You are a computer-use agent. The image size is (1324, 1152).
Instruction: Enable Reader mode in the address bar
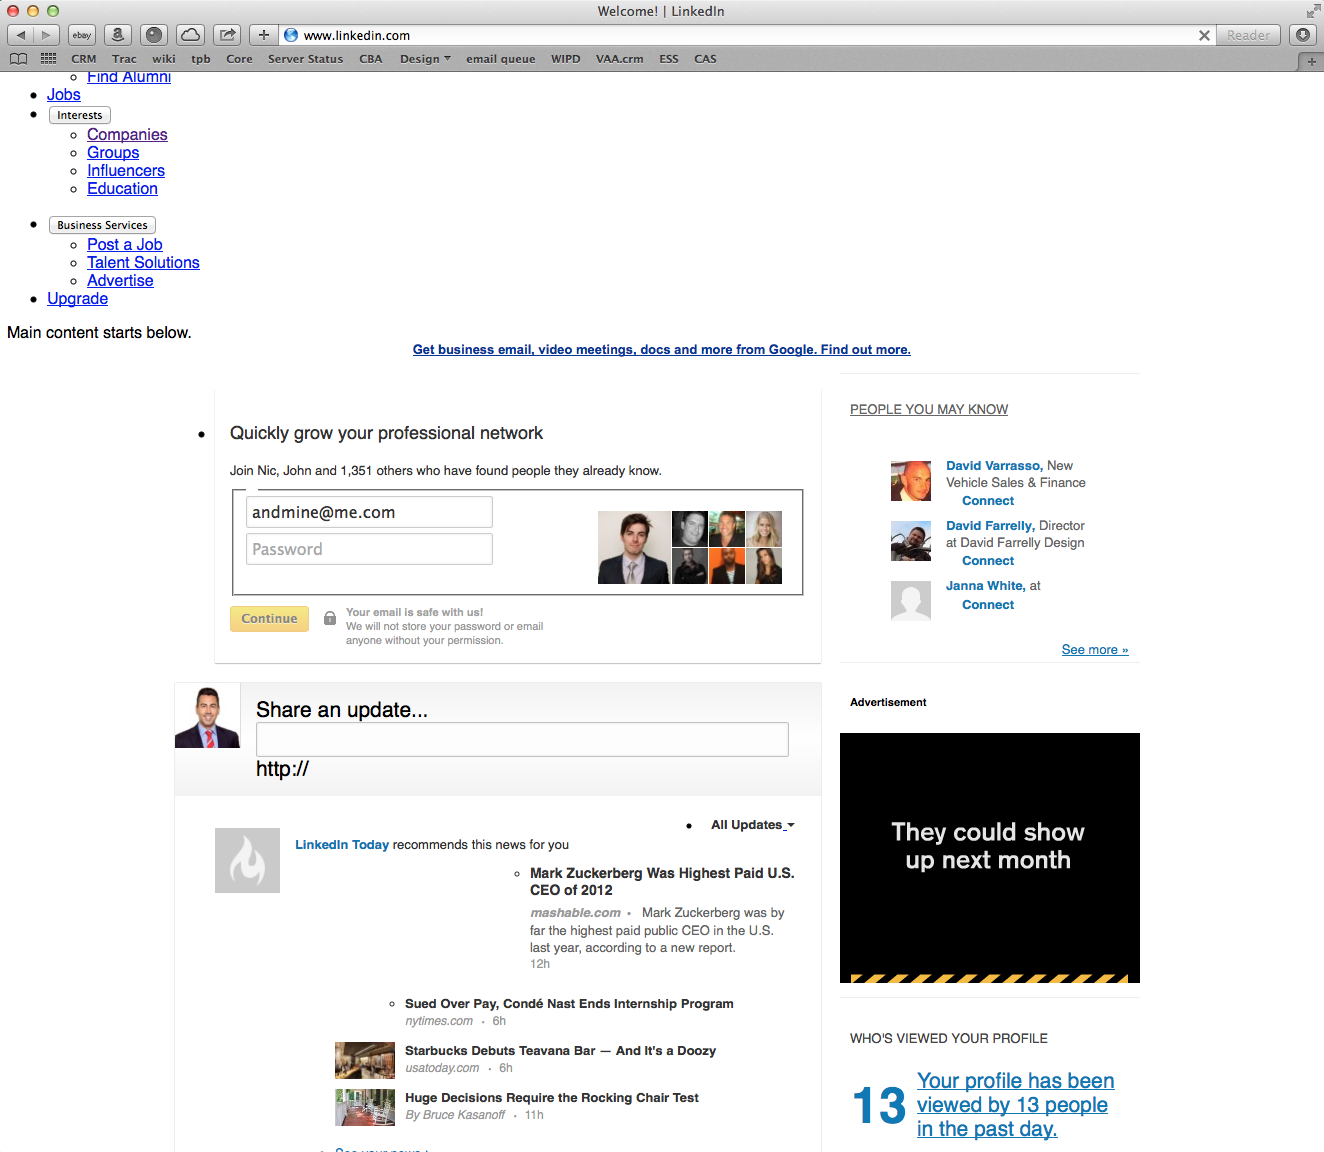pyautogui.click(x=1247, y=34)
